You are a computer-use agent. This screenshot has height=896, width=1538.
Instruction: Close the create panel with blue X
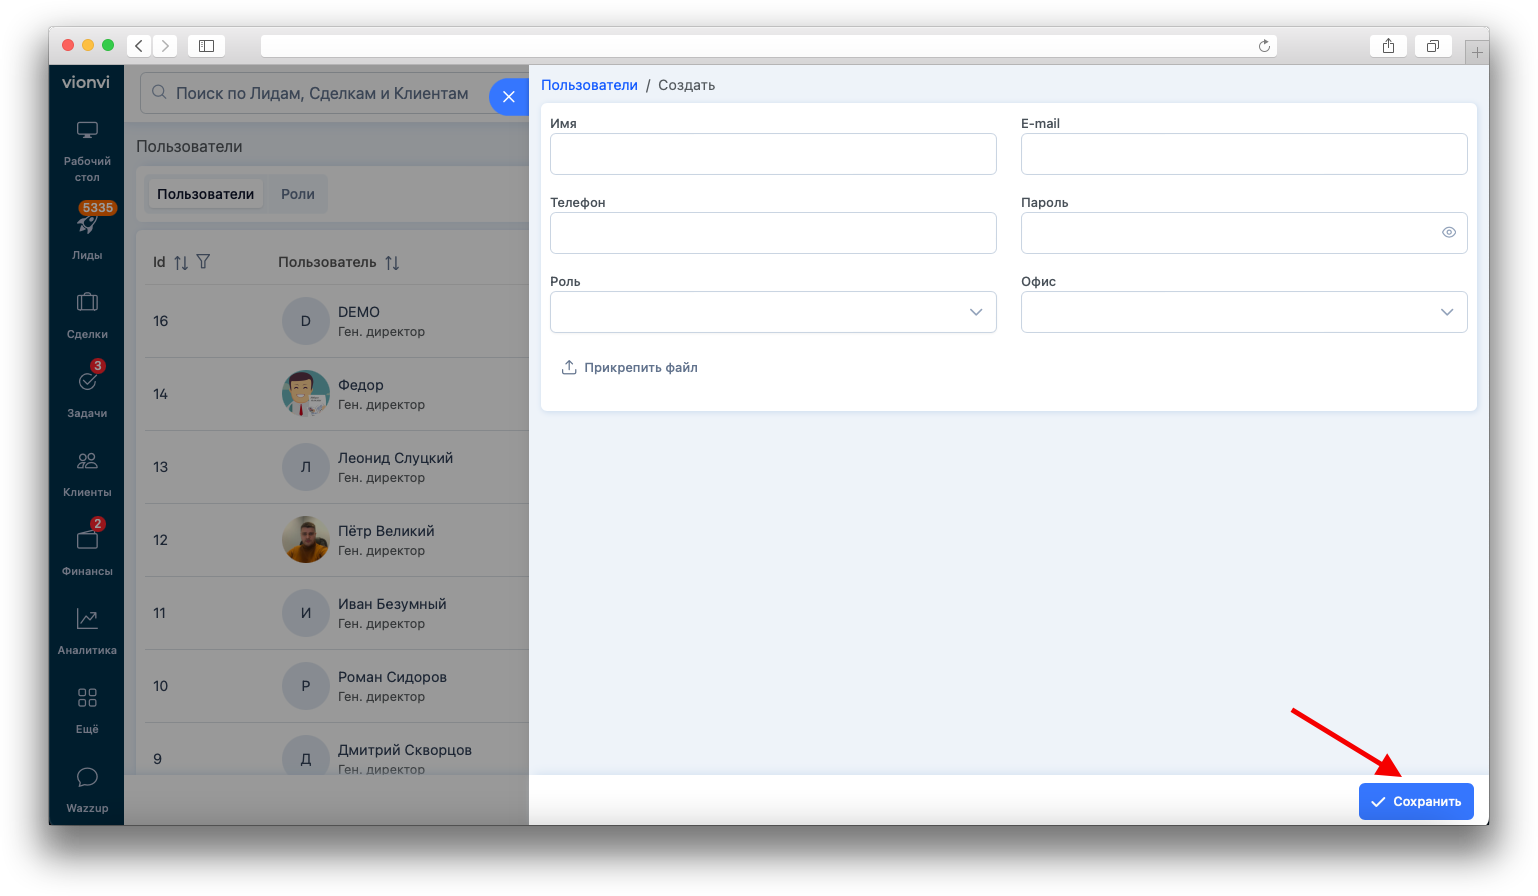tap(509, 97)
